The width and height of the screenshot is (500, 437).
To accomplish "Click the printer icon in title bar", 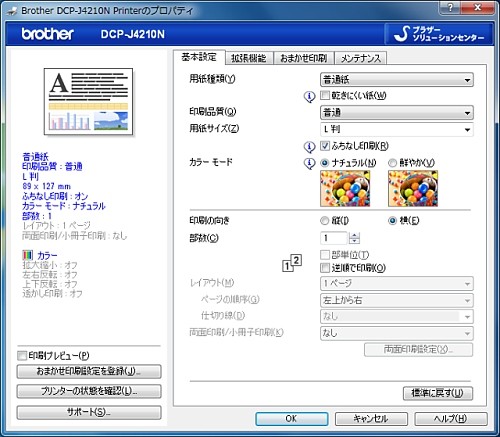I will pos(12,11).
